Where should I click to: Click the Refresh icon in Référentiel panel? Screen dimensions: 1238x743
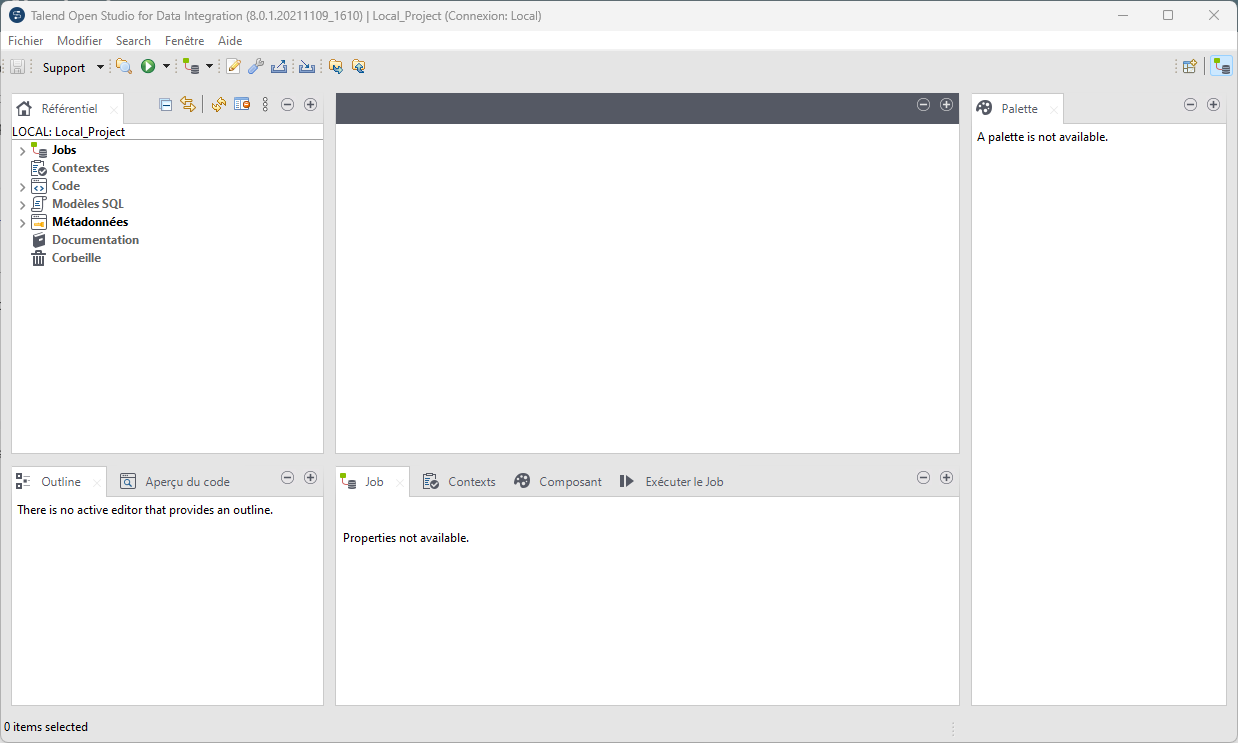pyautogui.click(x=218, y=104)
